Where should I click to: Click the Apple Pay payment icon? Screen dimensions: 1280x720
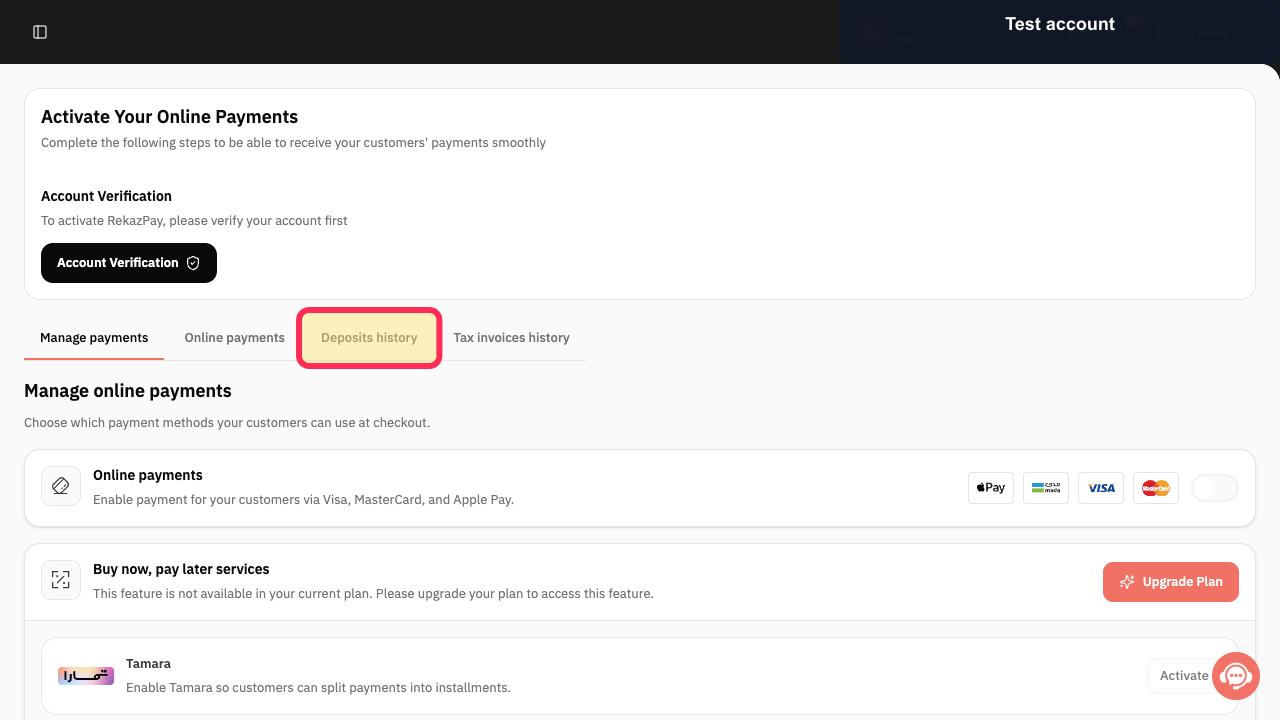991,488
